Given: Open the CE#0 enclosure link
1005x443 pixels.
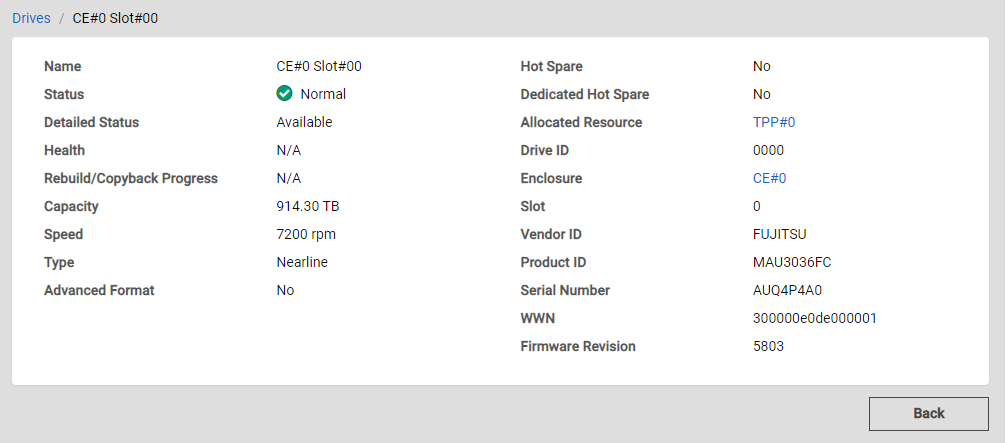Looking at the screenshot, I should pos(769,178).
